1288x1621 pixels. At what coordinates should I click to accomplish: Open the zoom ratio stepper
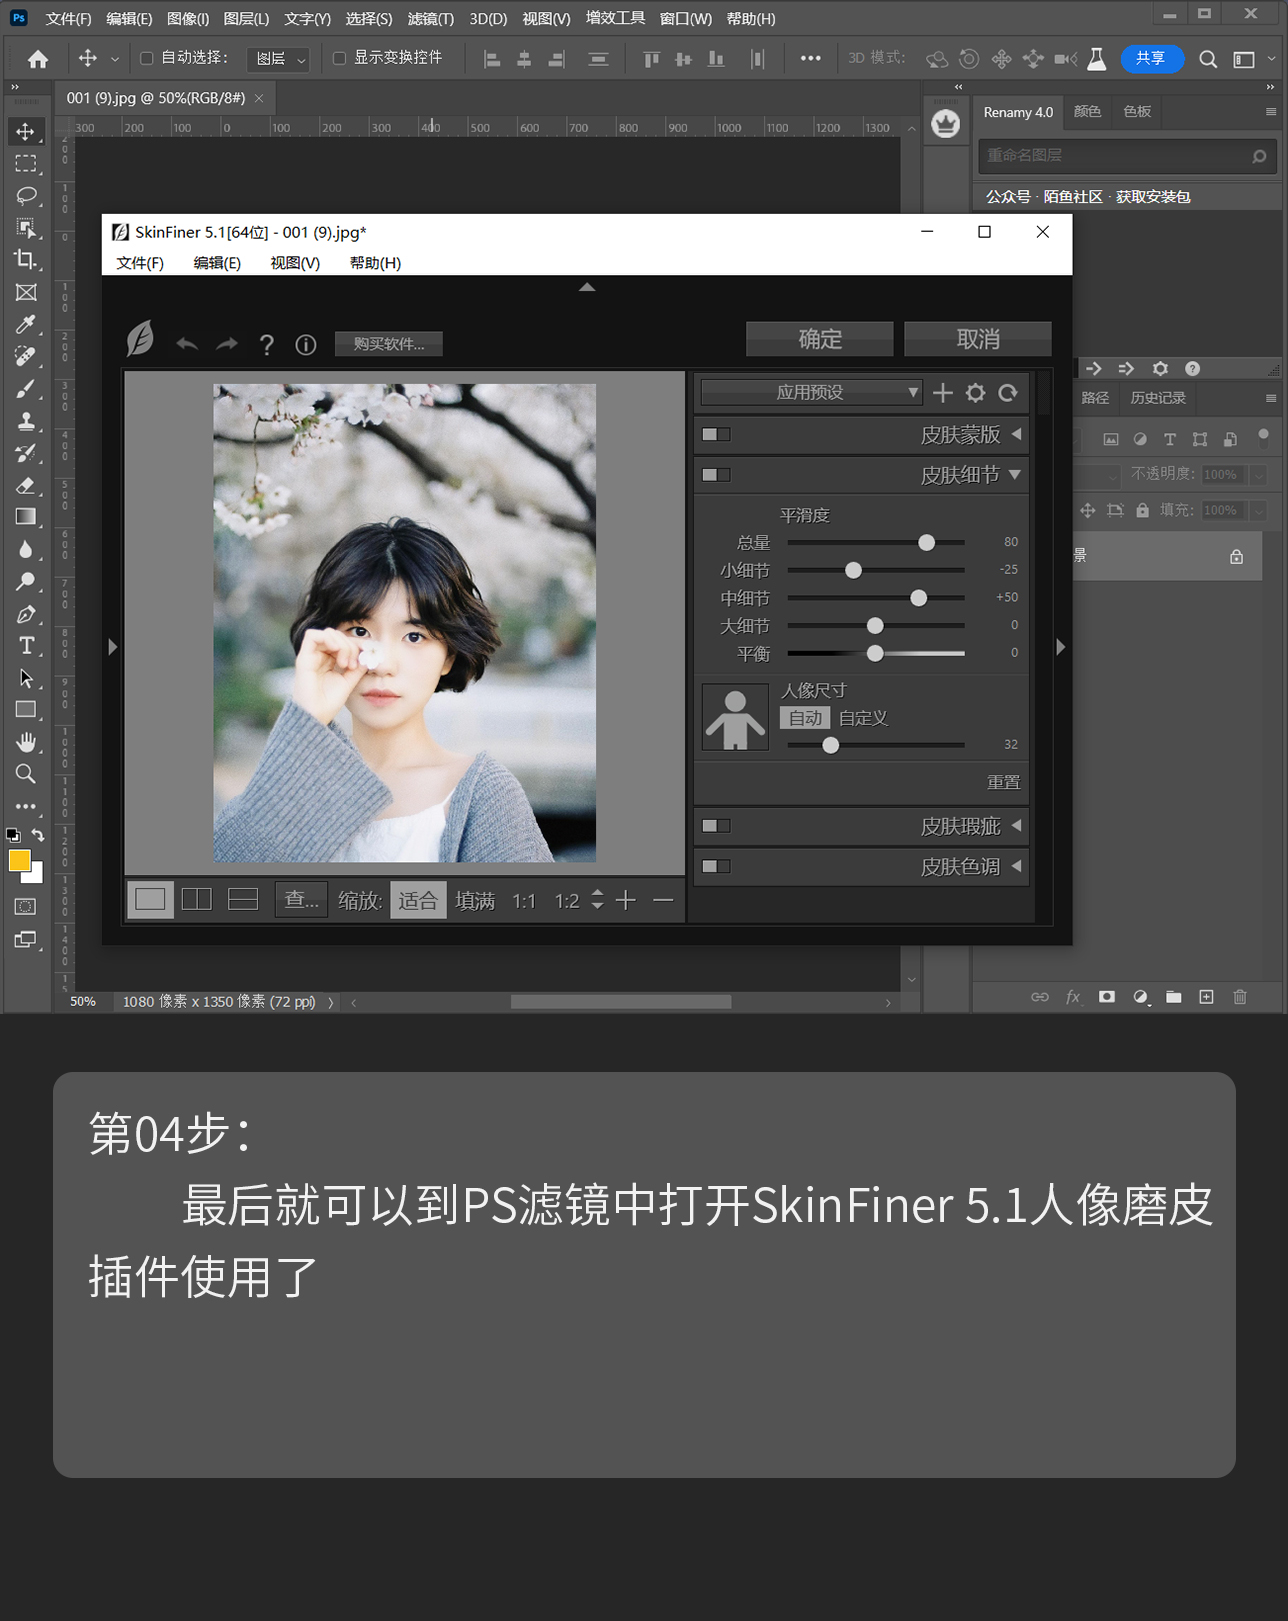597,900
